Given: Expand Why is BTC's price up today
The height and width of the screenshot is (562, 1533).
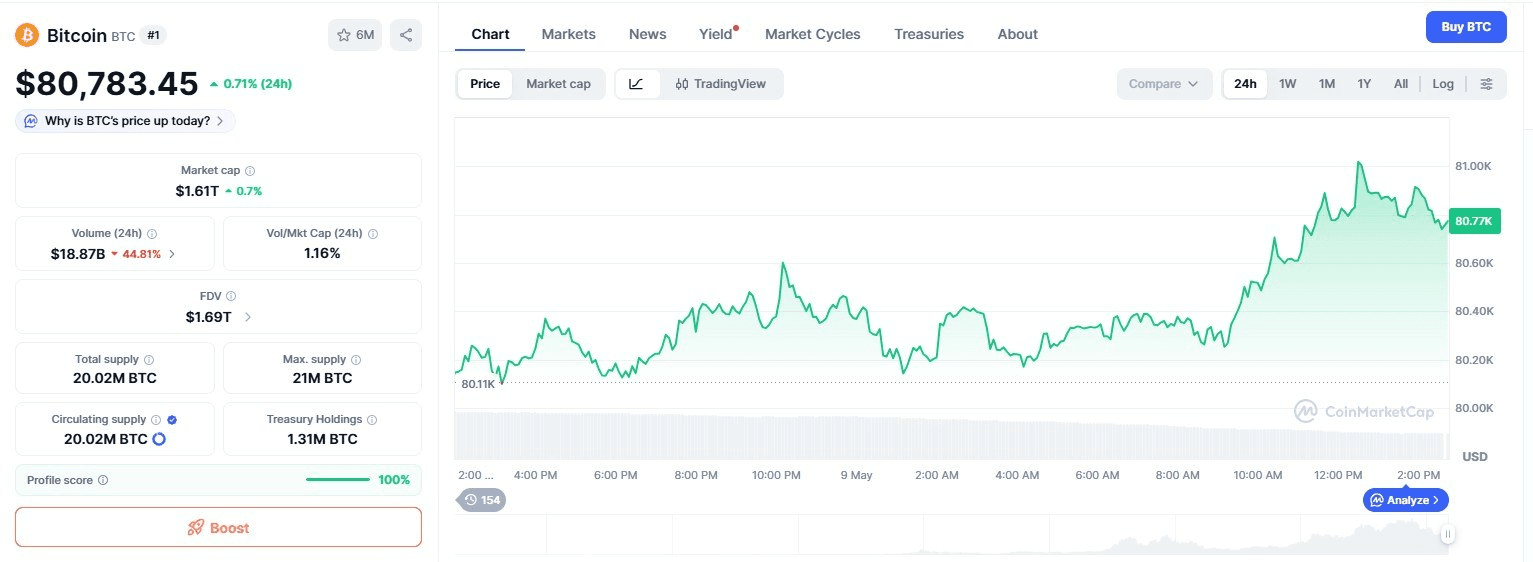Looking at the screenshot, I should click(x=126, y=121).
